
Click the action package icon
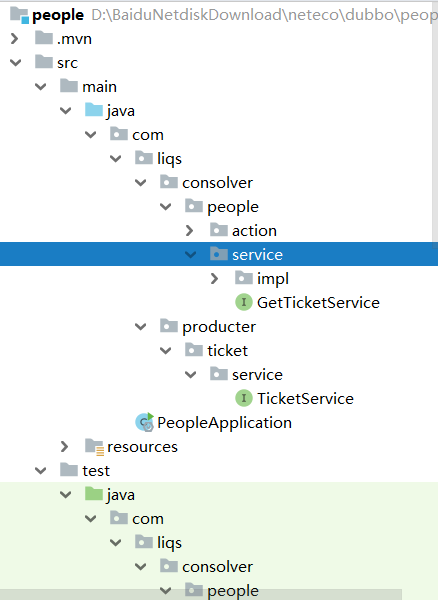[x=219, y=230]
